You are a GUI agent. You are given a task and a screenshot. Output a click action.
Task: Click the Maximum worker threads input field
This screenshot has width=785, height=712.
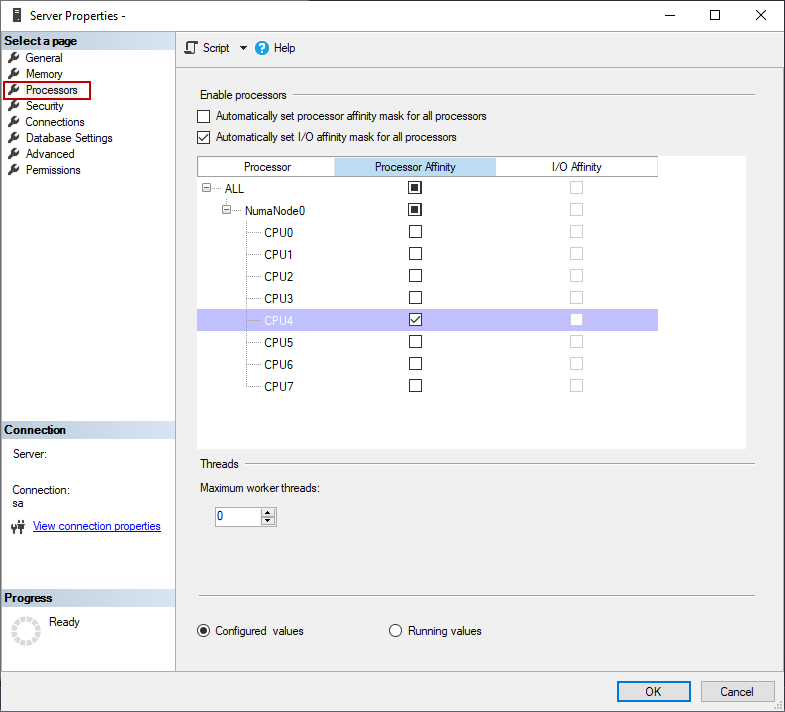click(238, 517)
